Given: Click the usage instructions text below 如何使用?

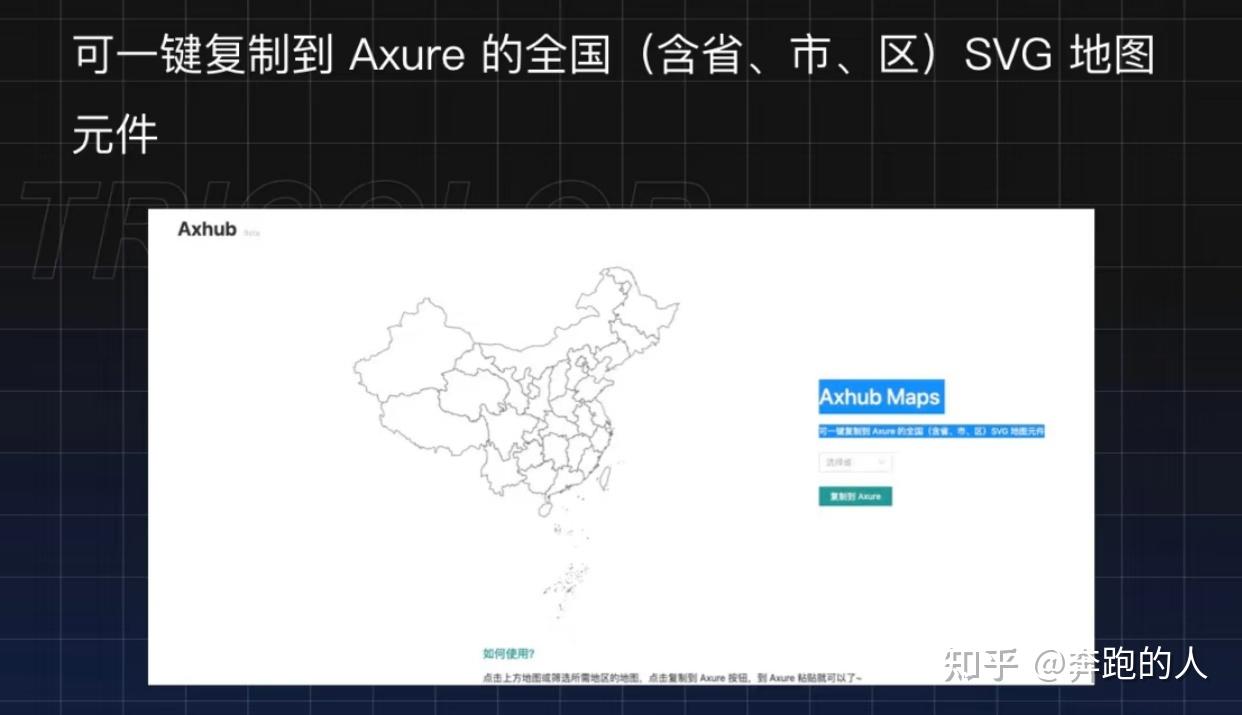Looking at the screenshot, I should pos(672,675).
